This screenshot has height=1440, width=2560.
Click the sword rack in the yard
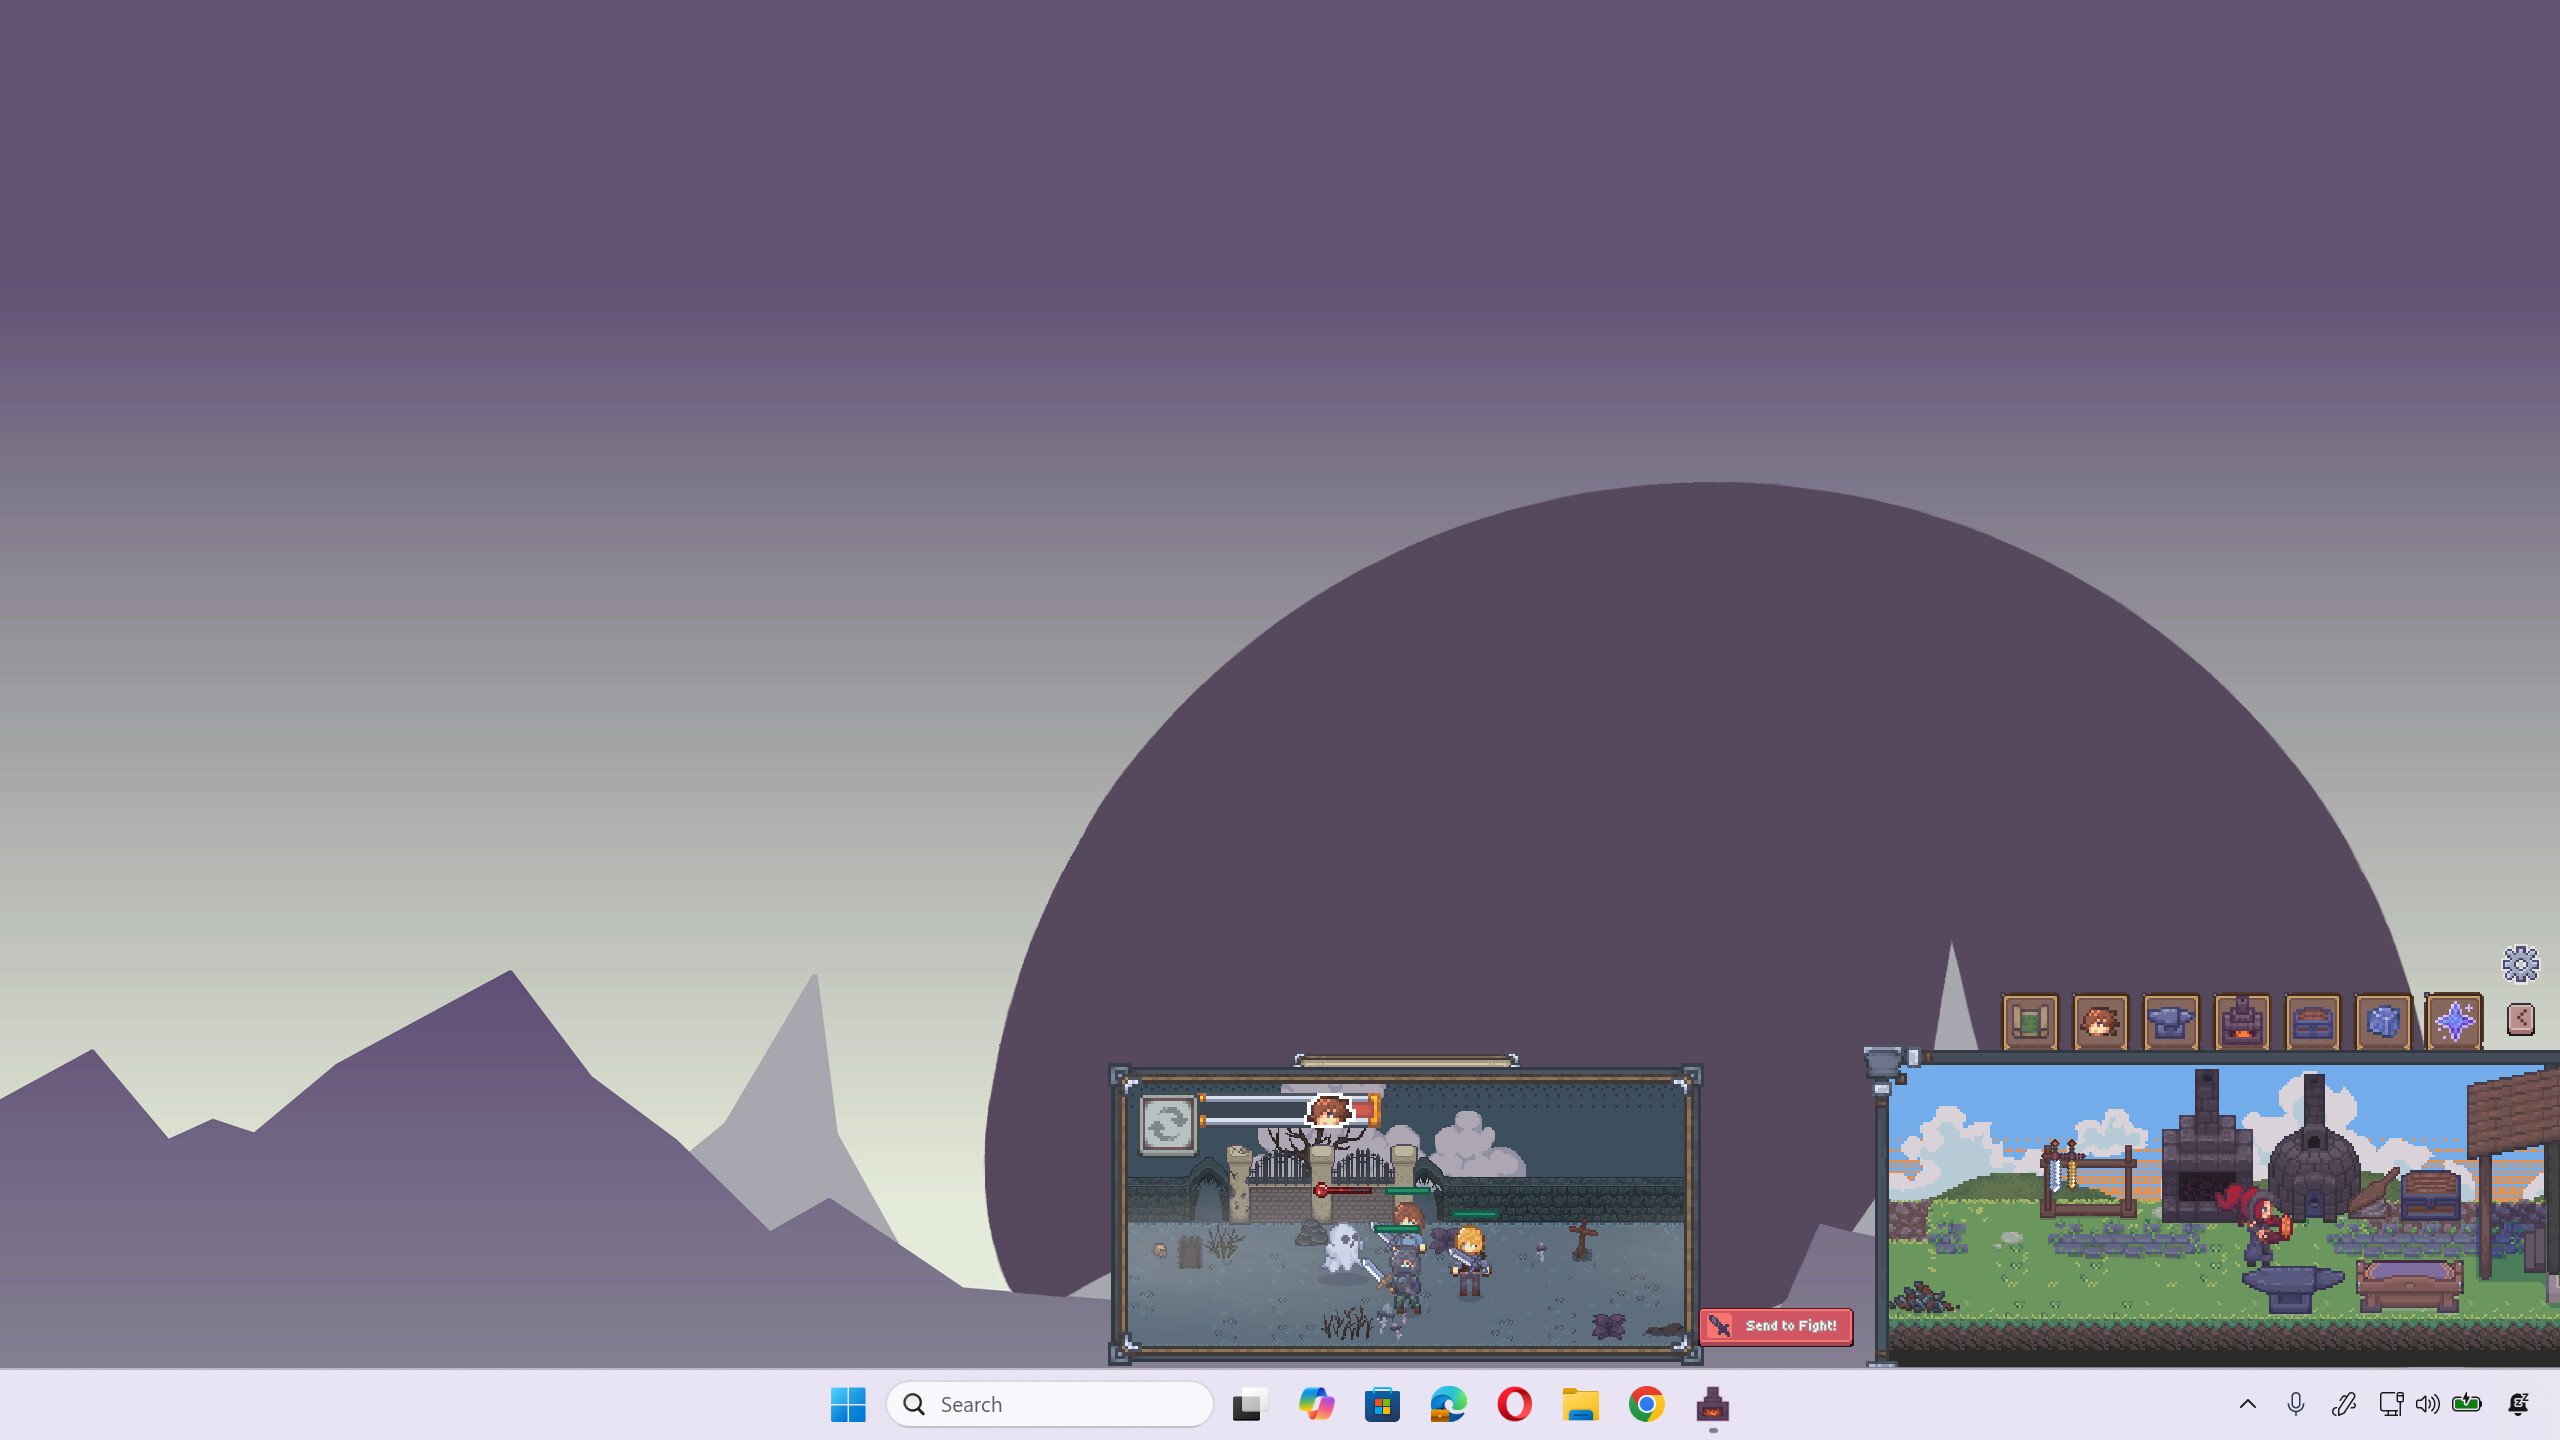pyautogui.click(x=2087, y=1178)
